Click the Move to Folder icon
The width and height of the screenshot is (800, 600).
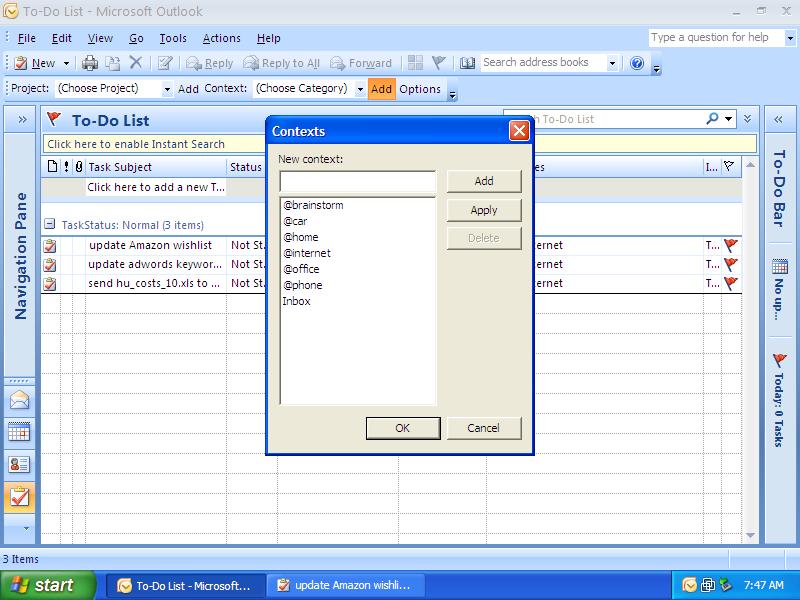coord(113,63)
